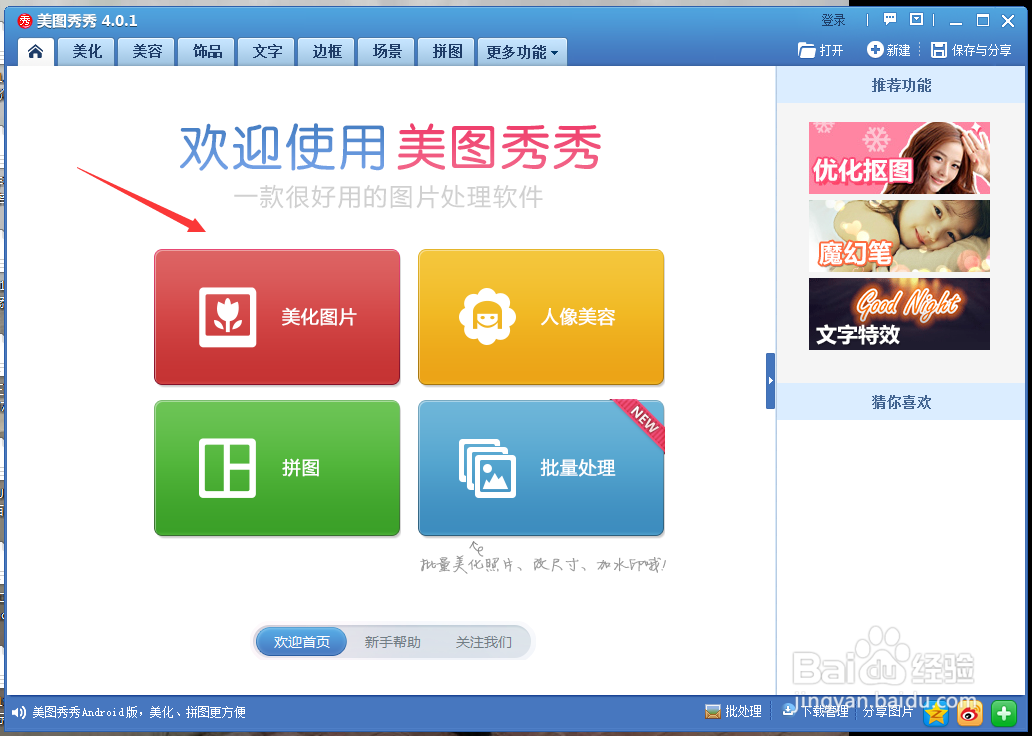Open the 文字特效 Good Night thumbnail
Viewport: 1032px width, 736px height.
tap(899, 314)
